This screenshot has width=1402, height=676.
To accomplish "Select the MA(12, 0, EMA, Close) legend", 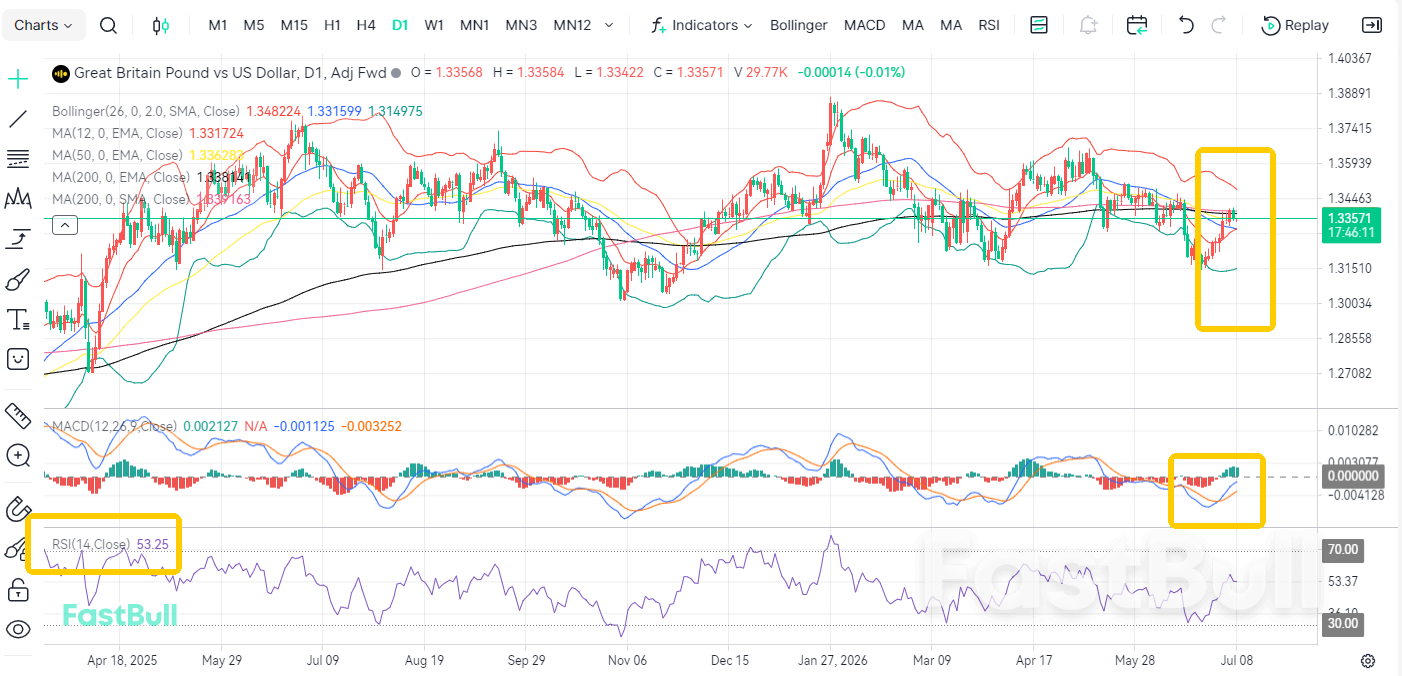I will pyautogui.click(x=117, y=133).
